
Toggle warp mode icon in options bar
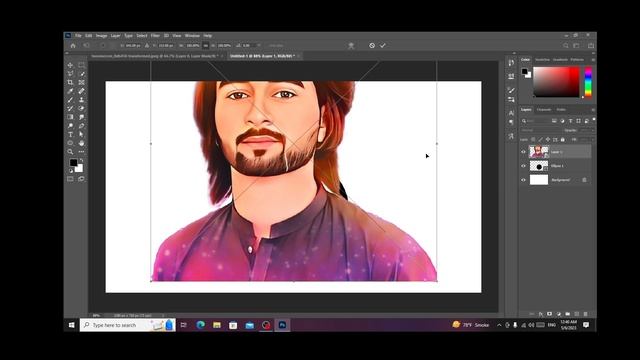coord(351,46)
